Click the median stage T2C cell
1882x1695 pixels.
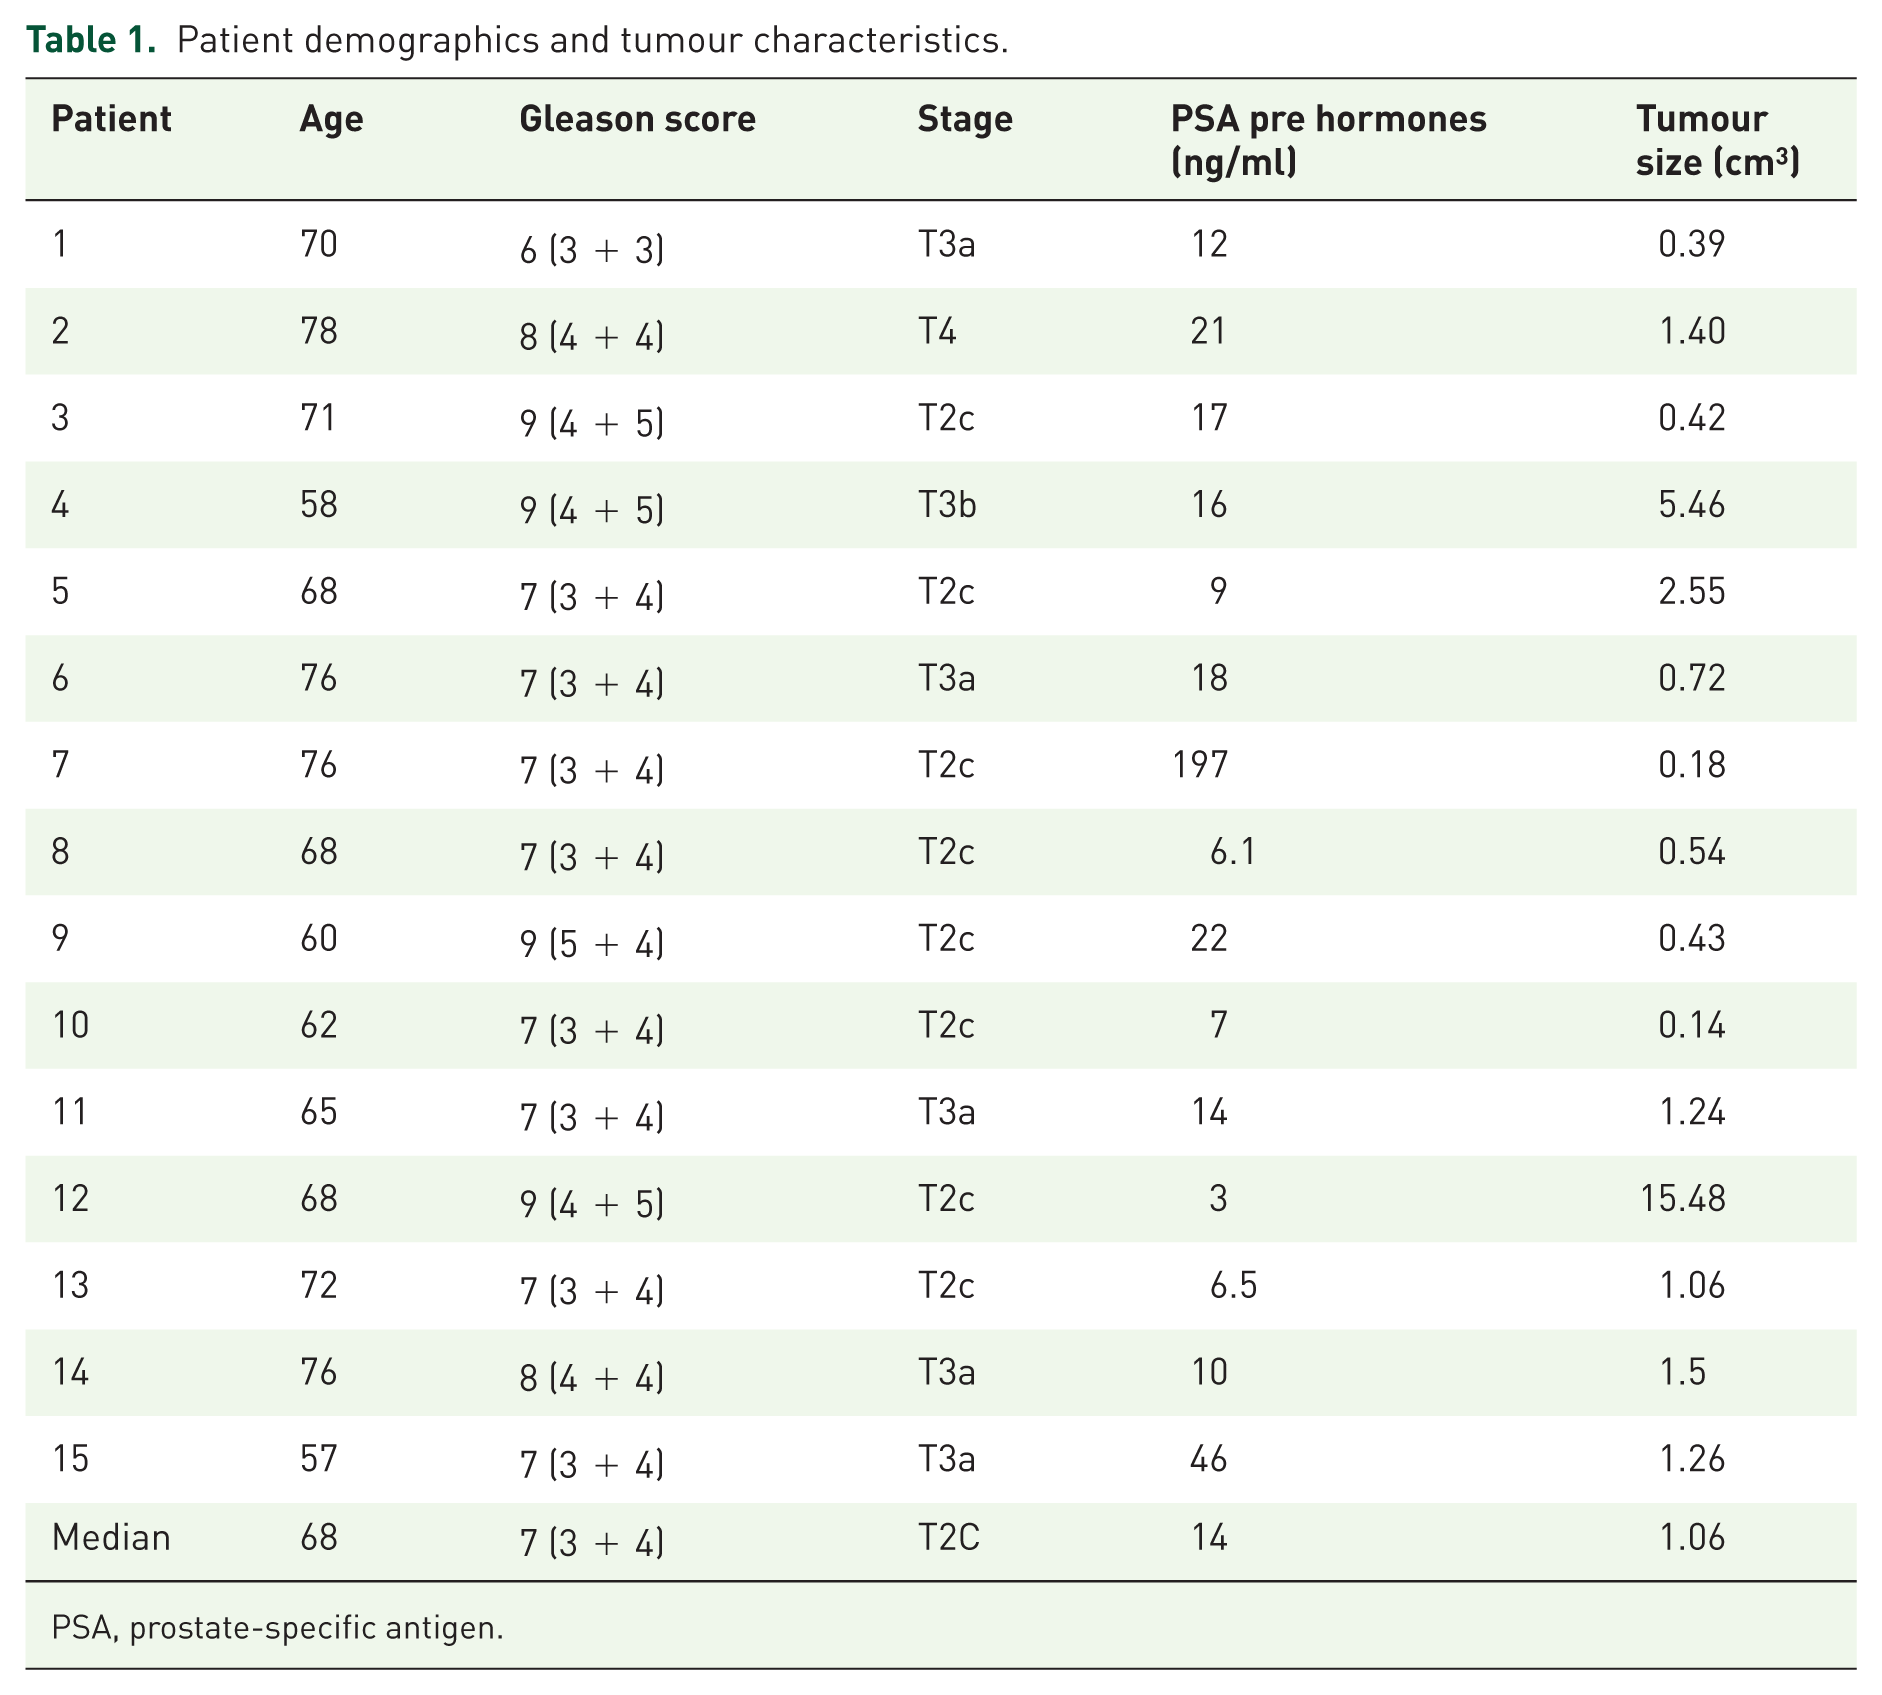click(949, 1537)
